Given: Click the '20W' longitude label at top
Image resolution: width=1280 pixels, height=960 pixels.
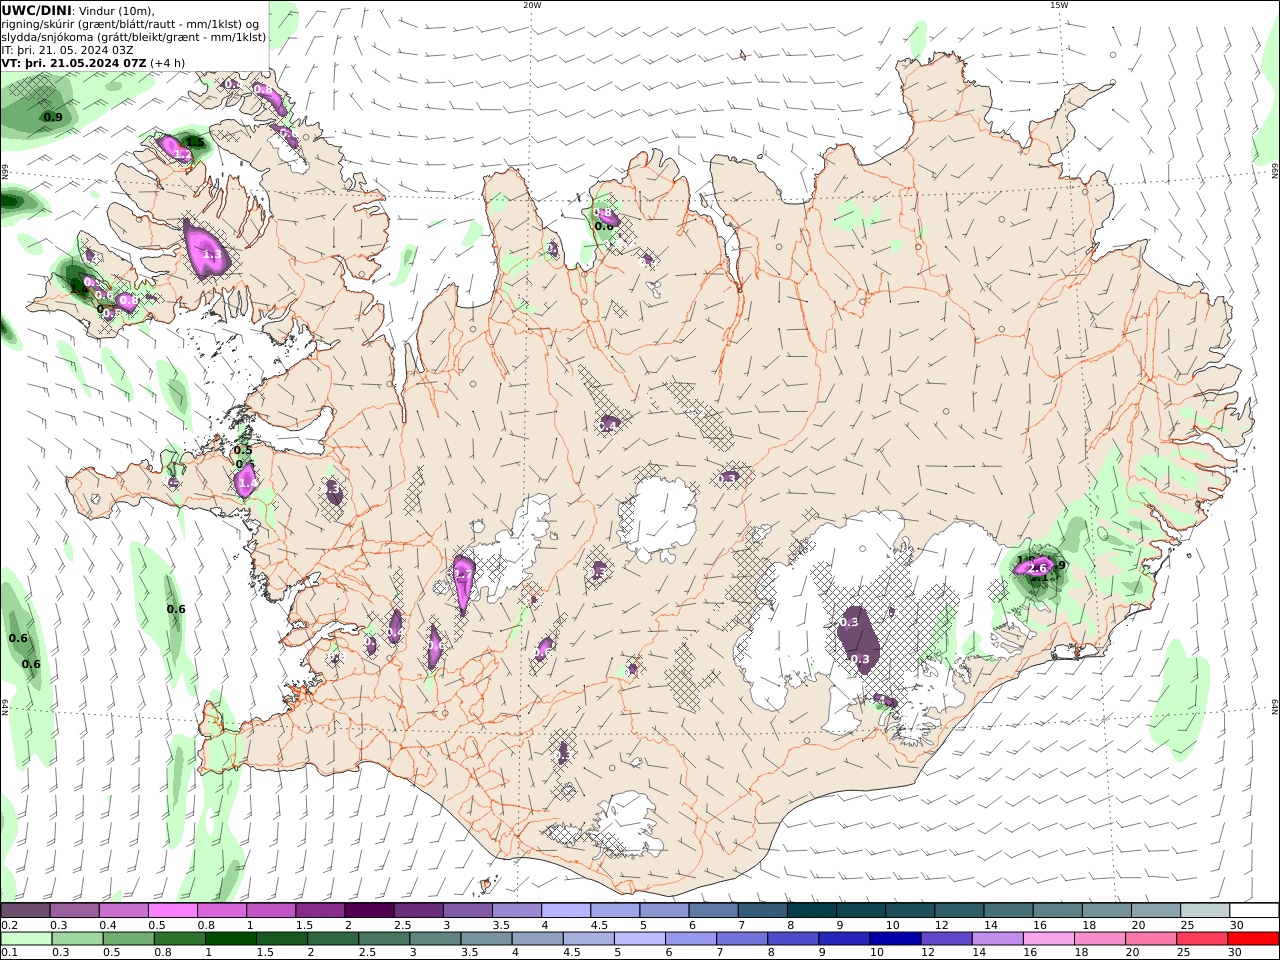Looking at the screenshot, I should pos(532,5).
